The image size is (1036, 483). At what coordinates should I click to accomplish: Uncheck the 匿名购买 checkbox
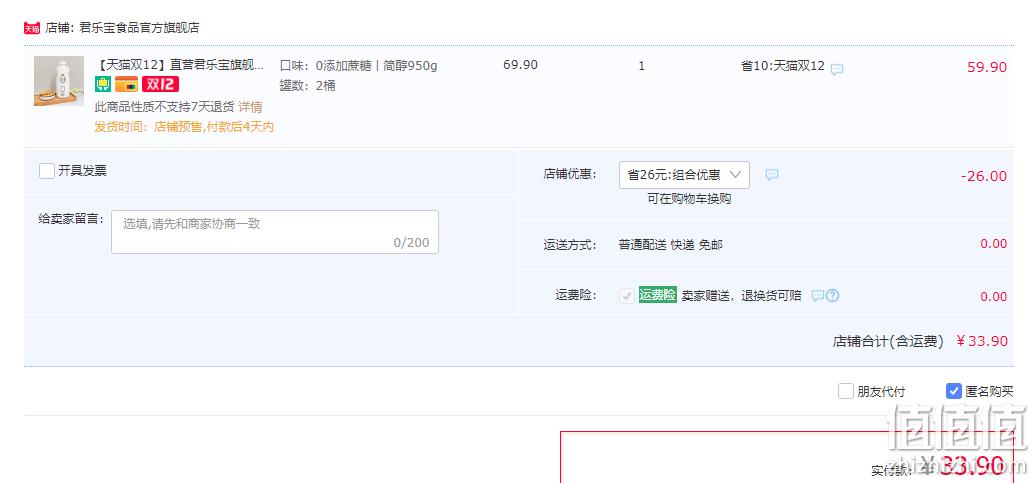pyautogui.click(x=953, y=391)
